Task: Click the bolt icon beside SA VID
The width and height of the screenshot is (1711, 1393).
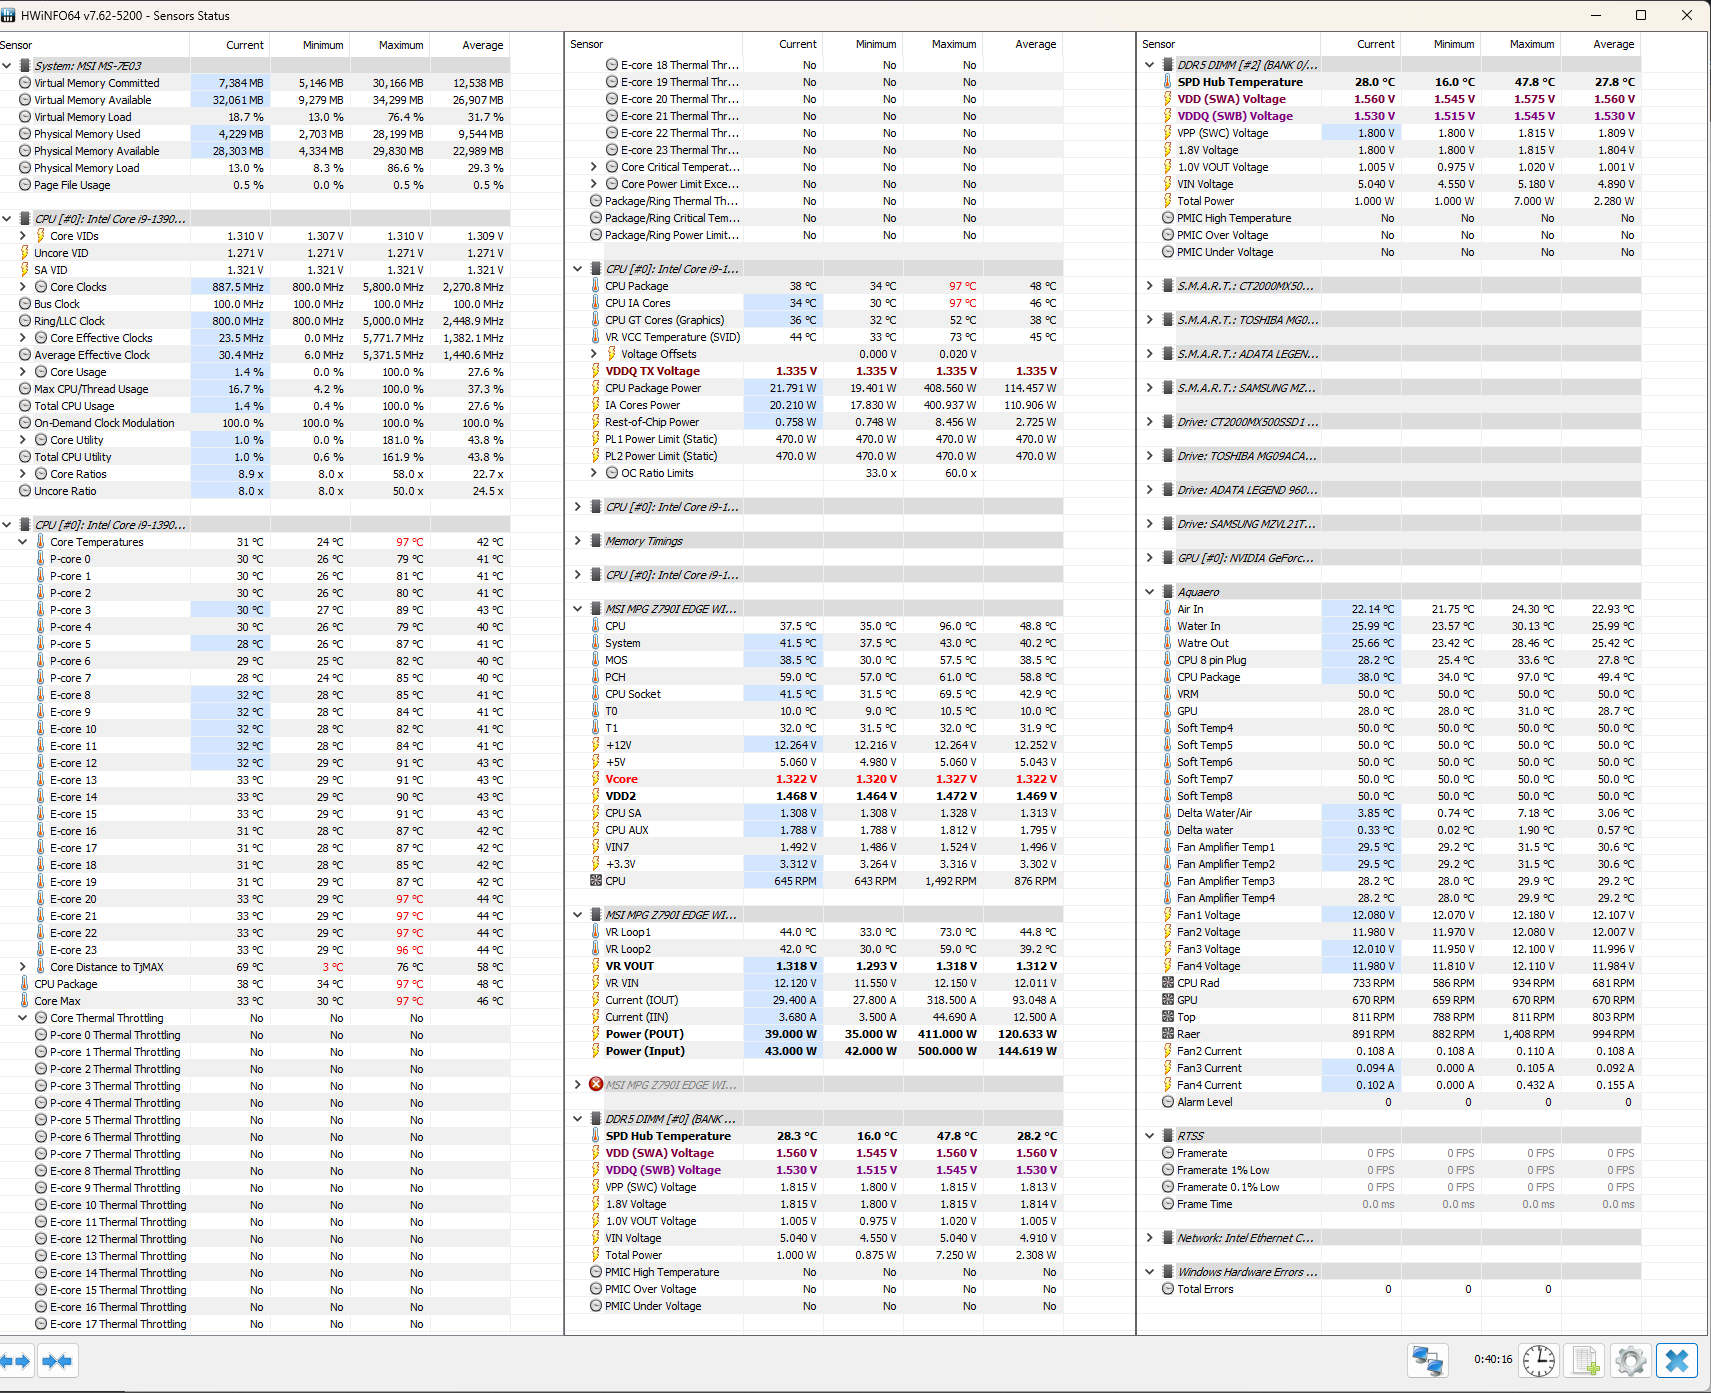Action: point(25,270)
